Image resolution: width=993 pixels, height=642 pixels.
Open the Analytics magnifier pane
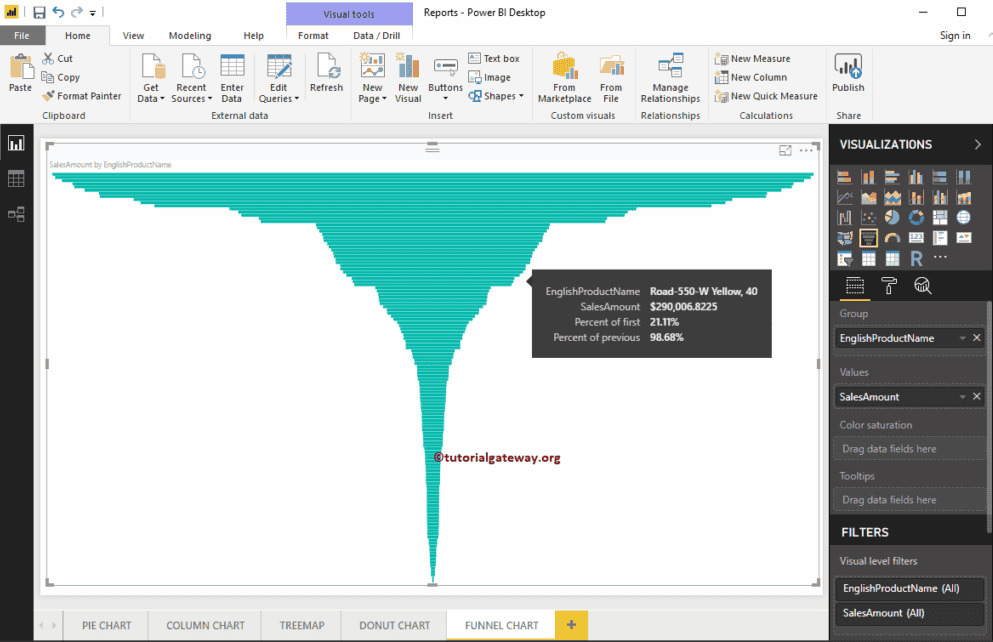pos(923,286)
